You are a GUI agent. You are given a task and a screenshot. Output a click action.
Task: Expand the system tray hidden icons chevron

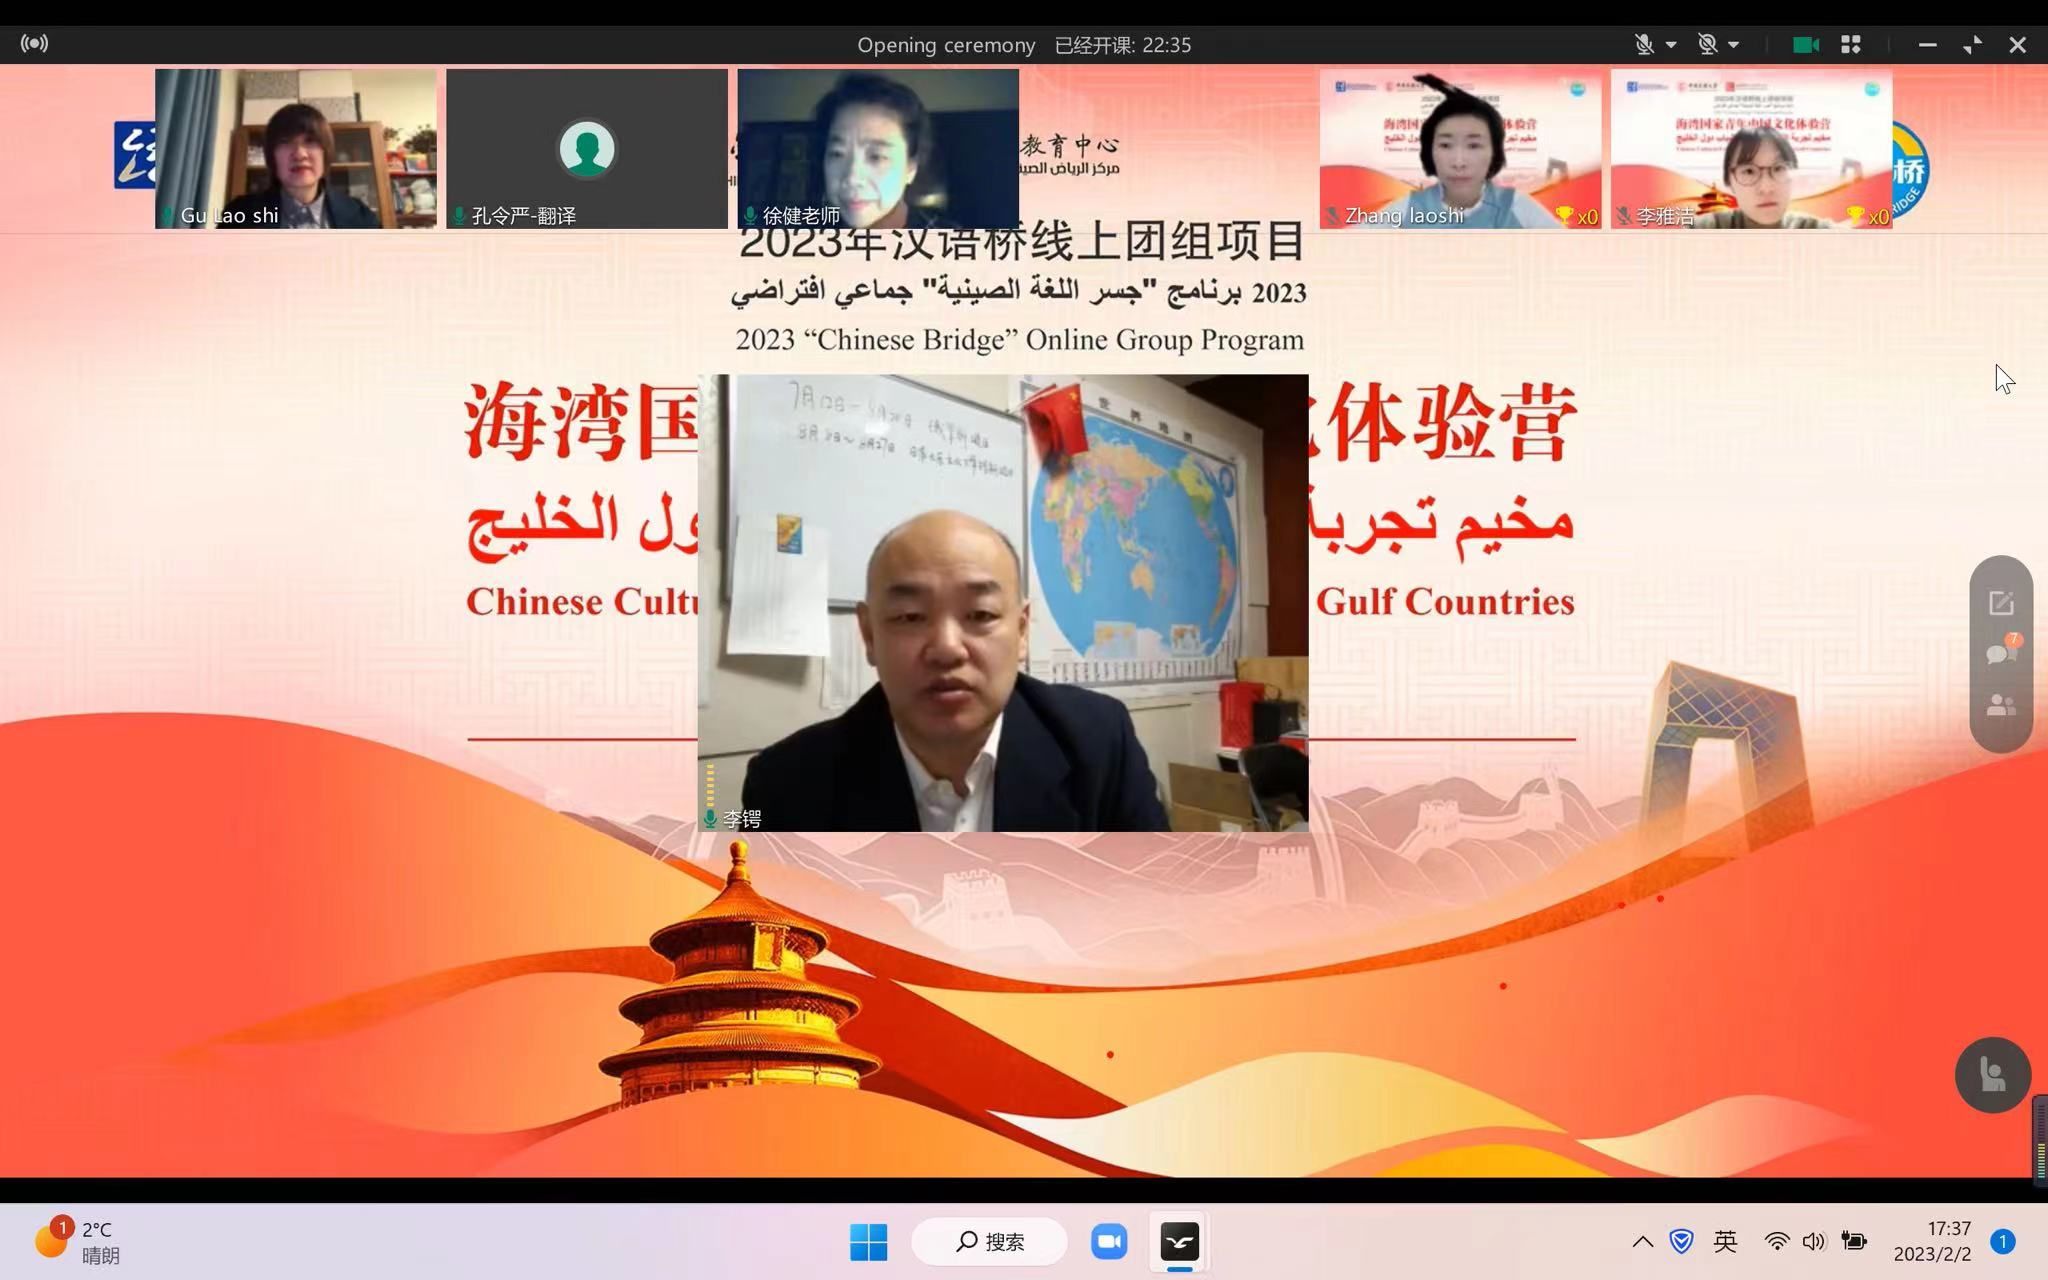click(1642, 1241)
